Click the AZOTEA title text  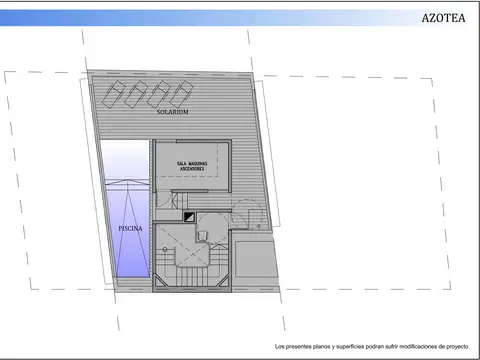tap(443, 18)
